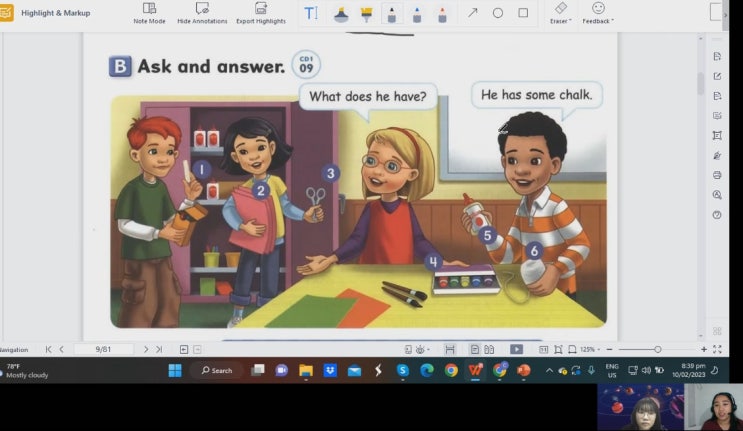
Task: Click the Navigation label in status bar
Action: click(x=14, y=350)
